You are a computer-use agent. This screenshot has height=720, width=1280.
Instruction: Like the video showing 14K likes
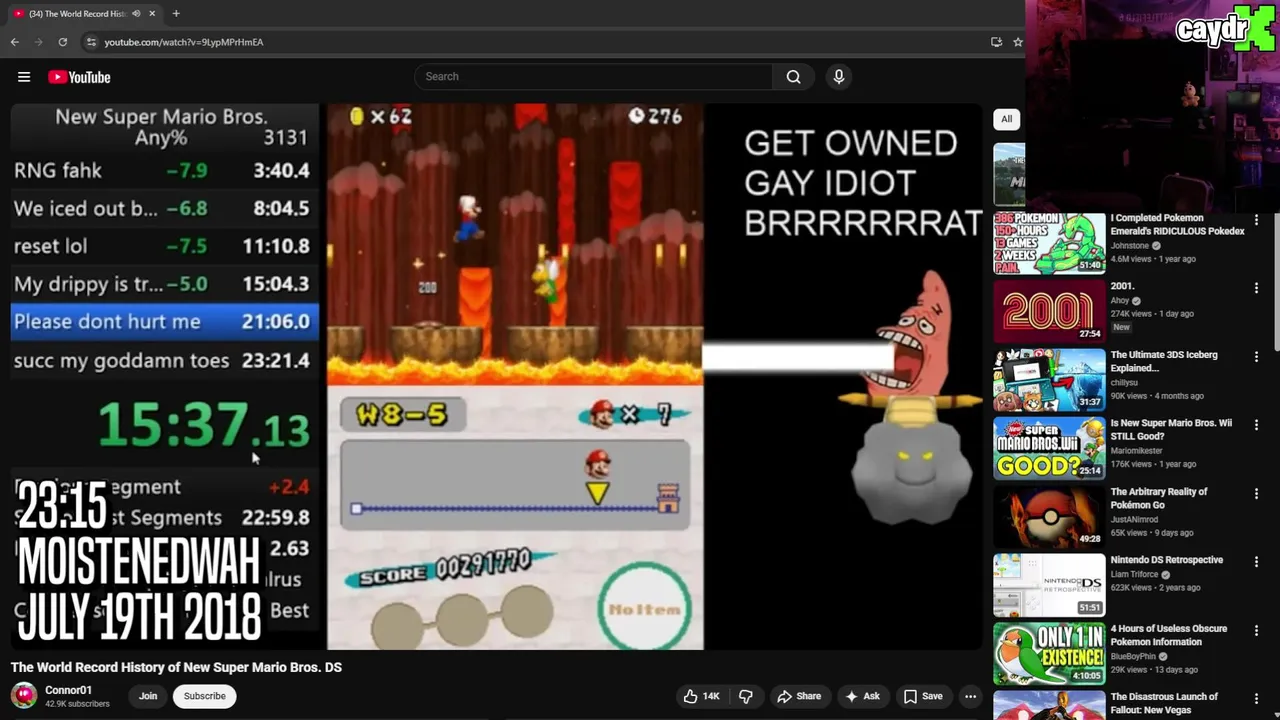click(702, 696)
